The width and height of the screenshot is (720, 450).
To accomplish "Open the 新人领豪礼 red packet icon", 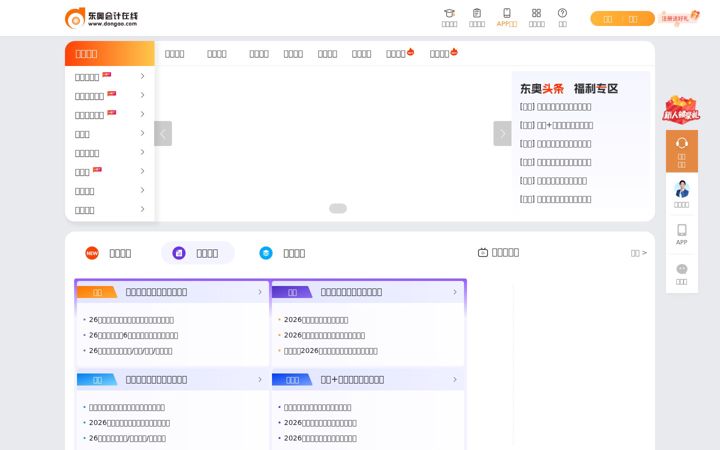I will tap(681, 110).
